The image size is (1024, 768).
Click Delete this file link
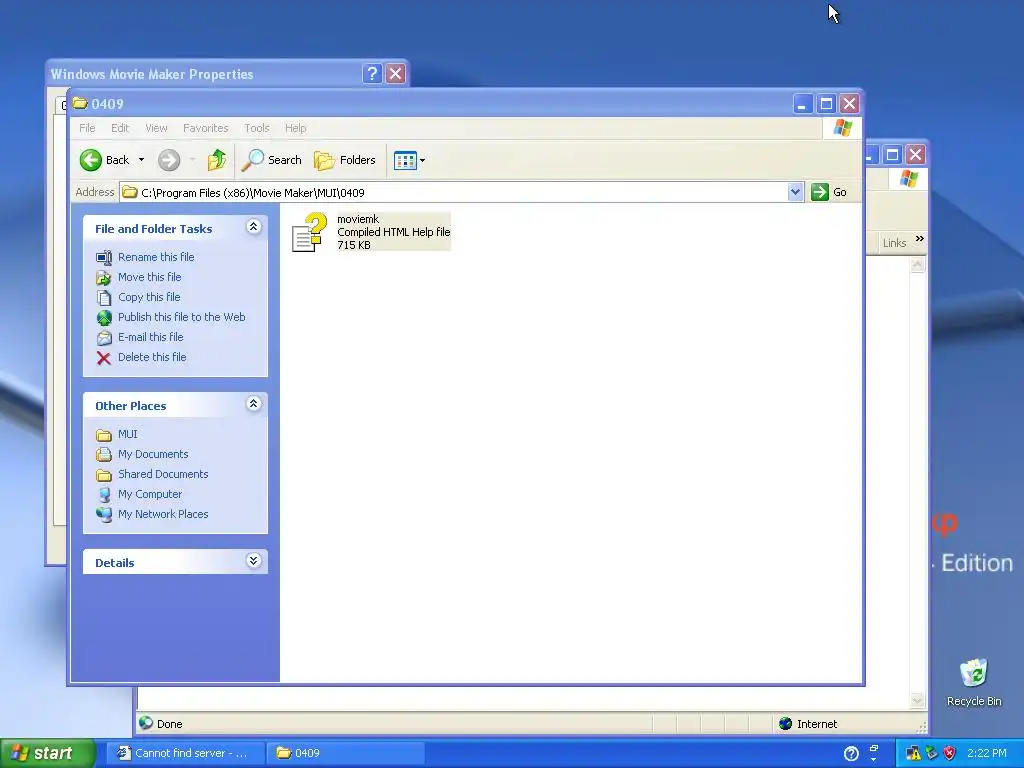click(x=152, y=357)
